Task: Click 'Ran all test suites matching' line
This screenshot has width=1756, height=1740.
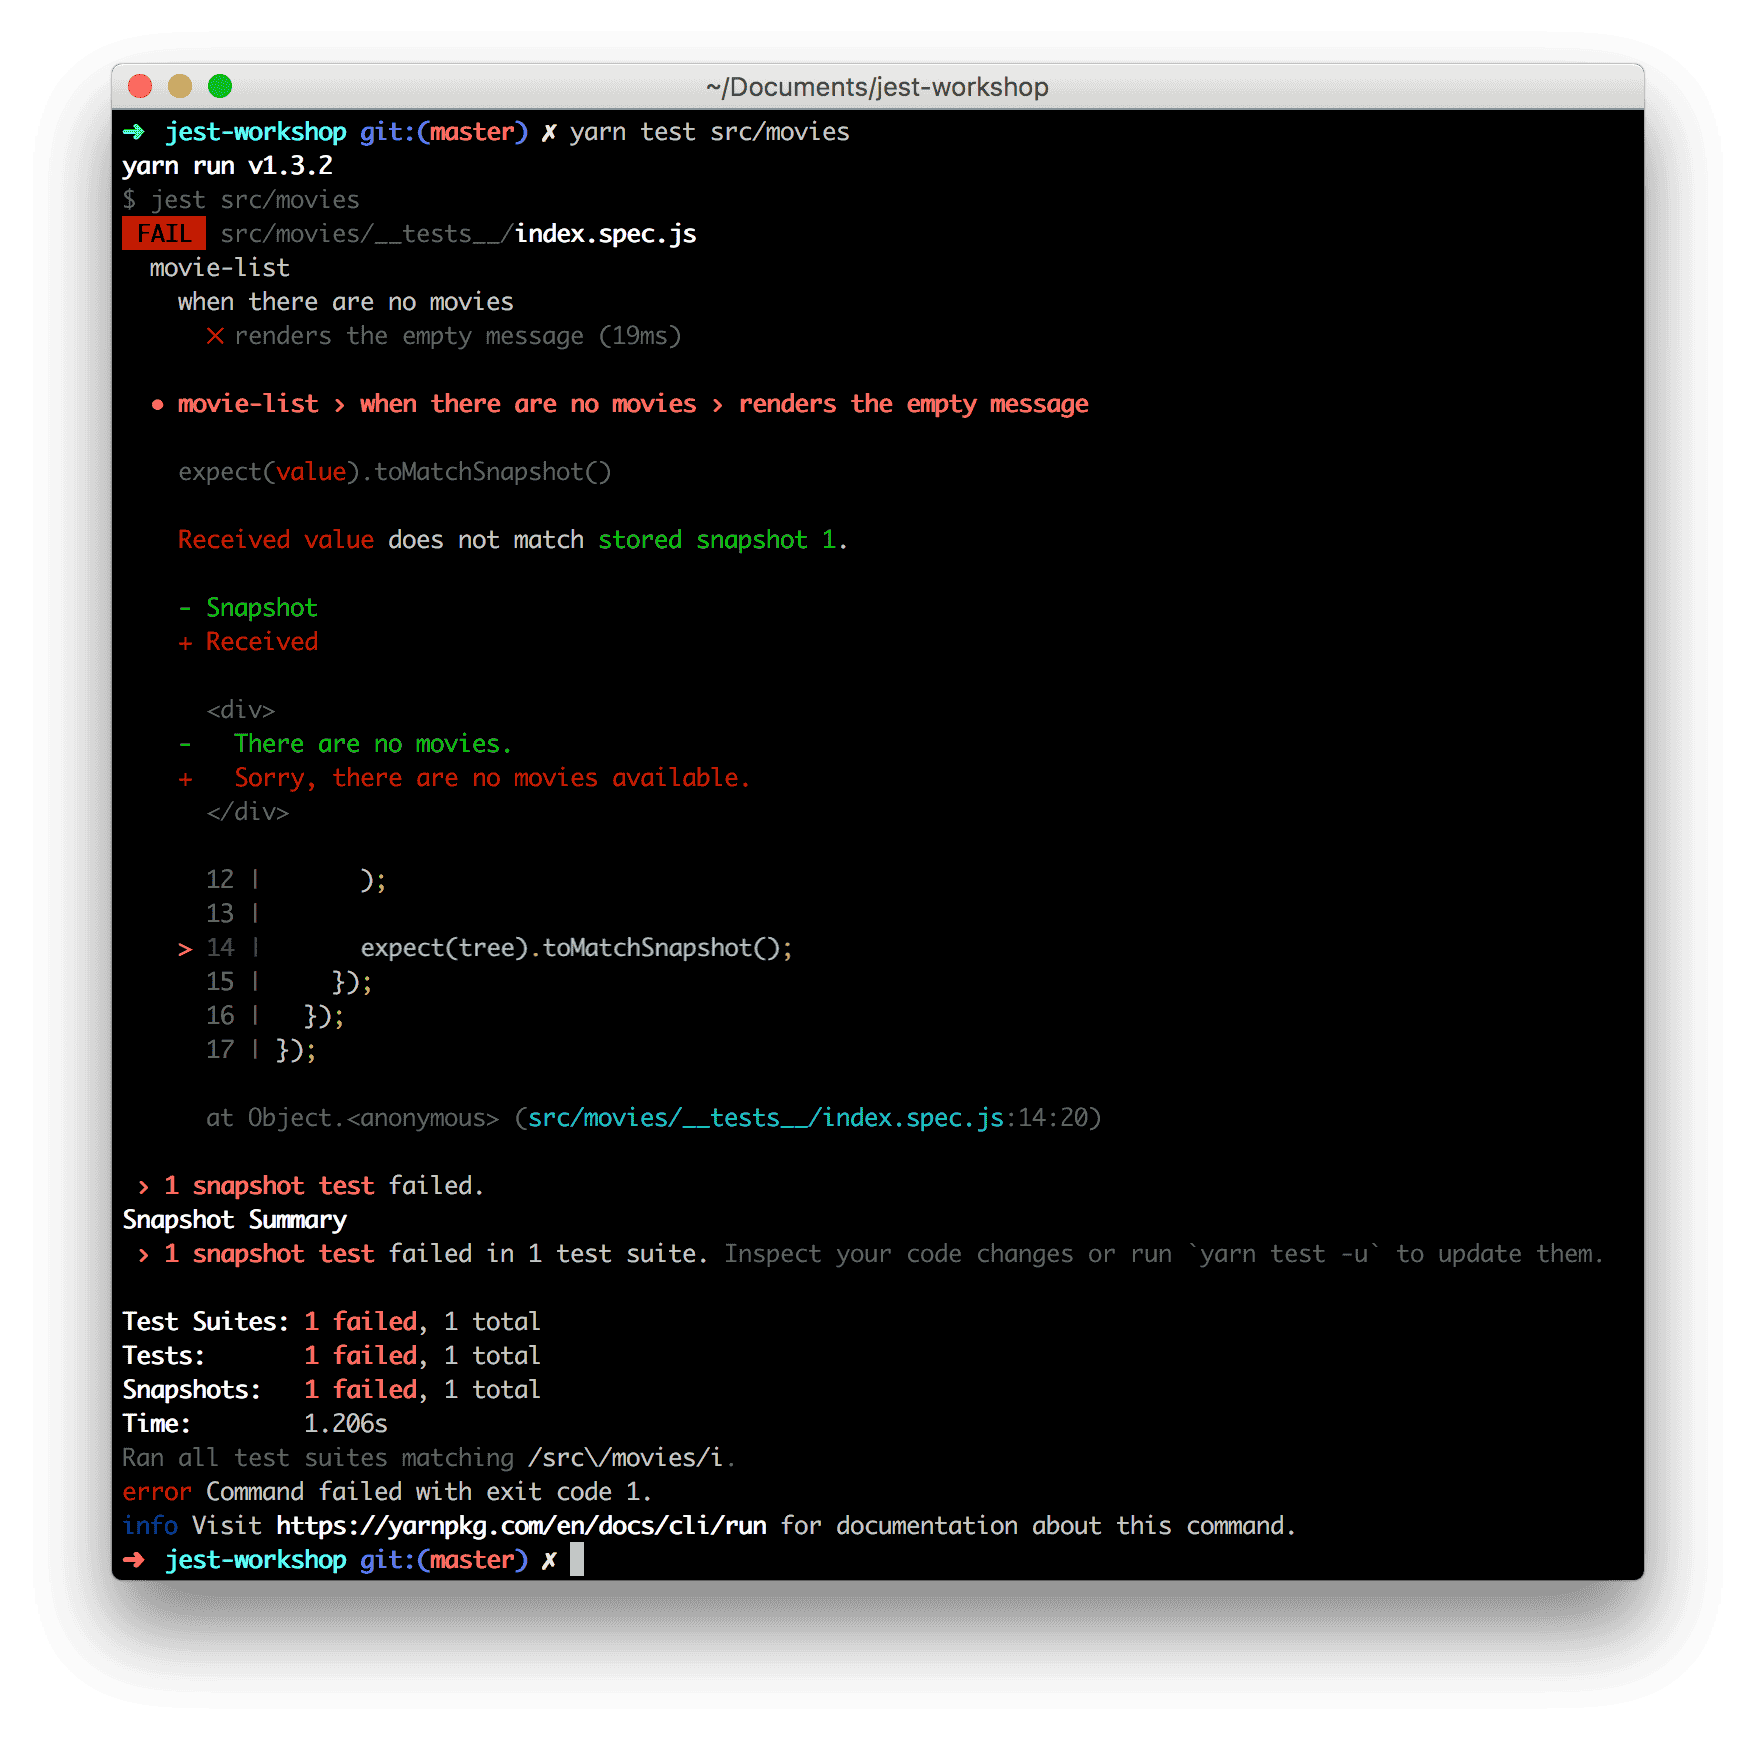Action: click(429, 1458)
